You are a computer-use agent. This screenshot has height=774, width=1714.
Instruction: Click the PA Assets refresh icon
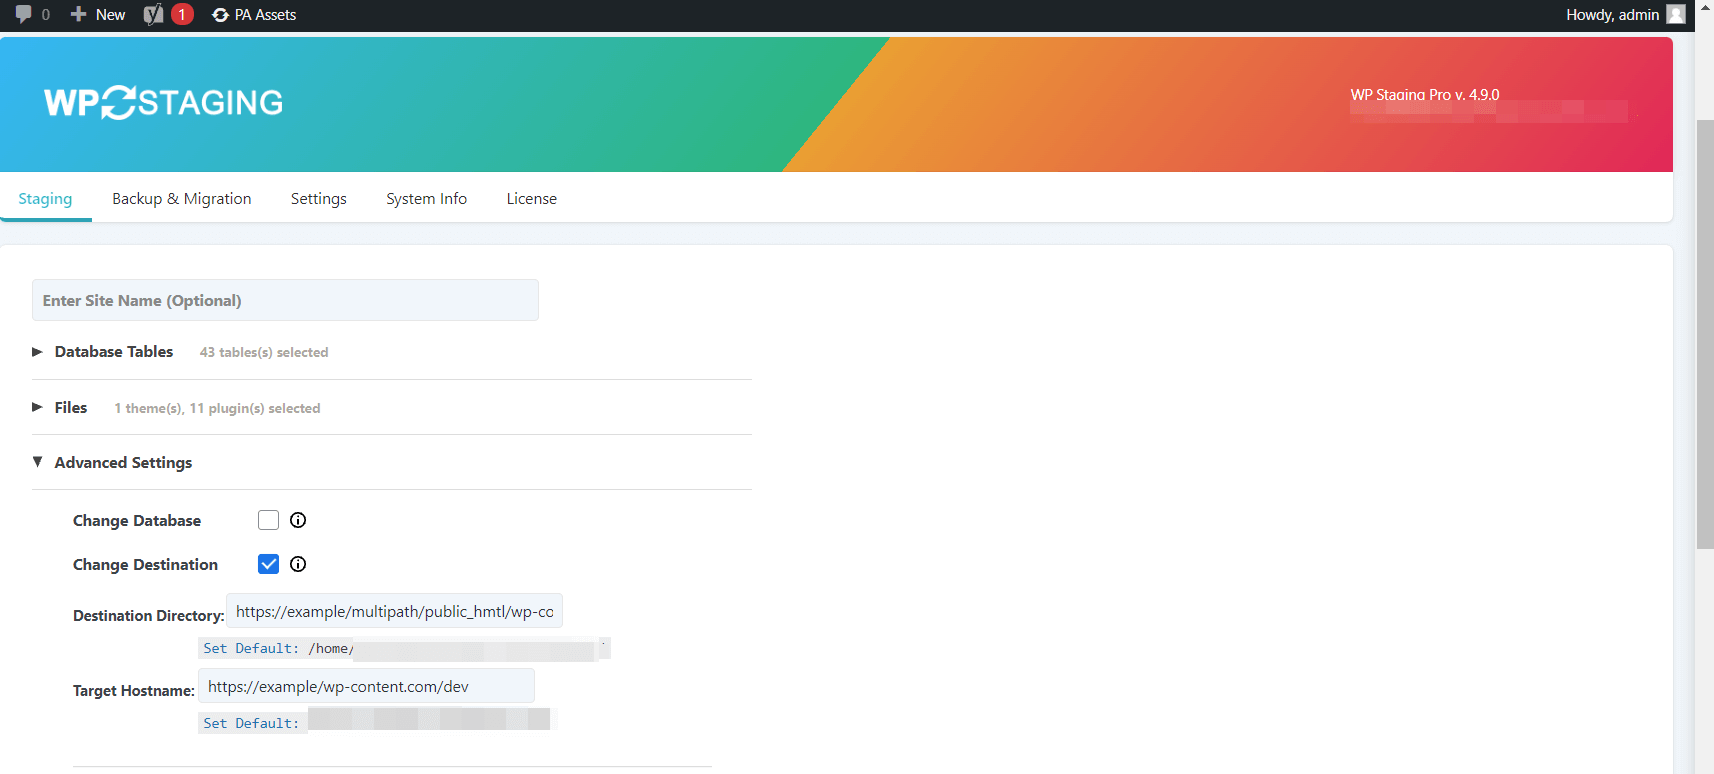coord(220,15)
